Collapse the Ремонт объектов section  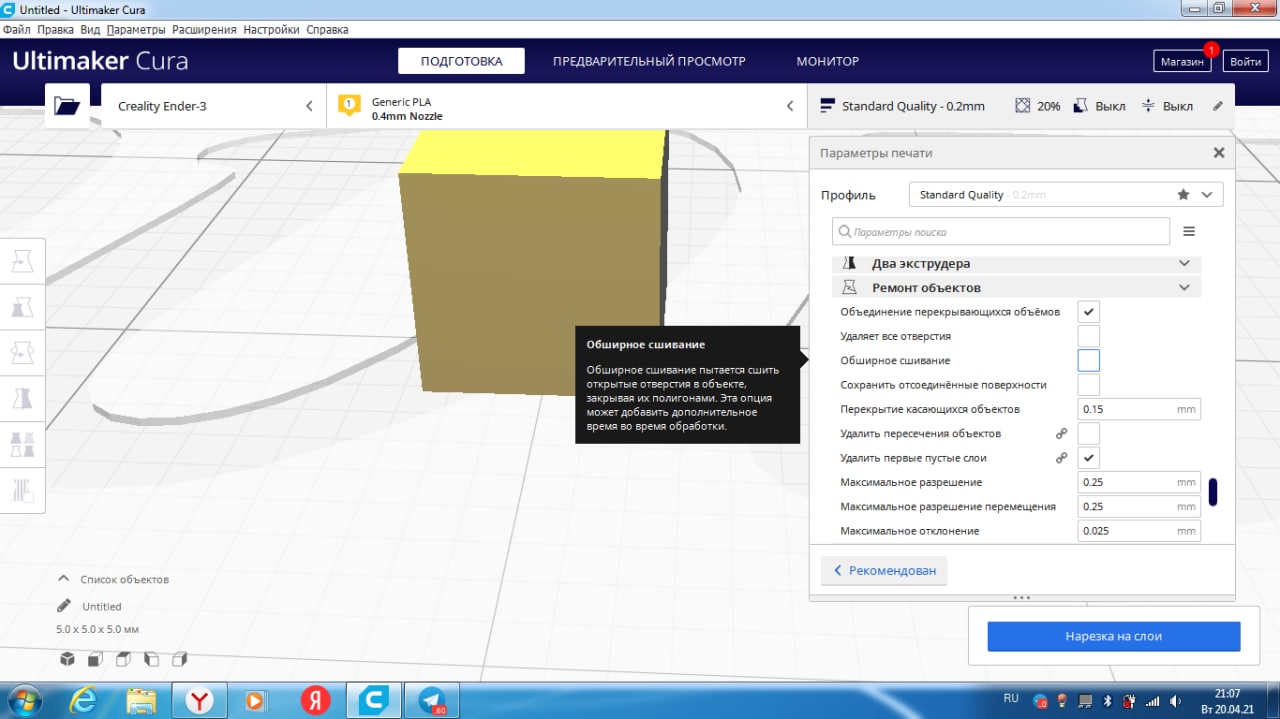coord(1016,287)
